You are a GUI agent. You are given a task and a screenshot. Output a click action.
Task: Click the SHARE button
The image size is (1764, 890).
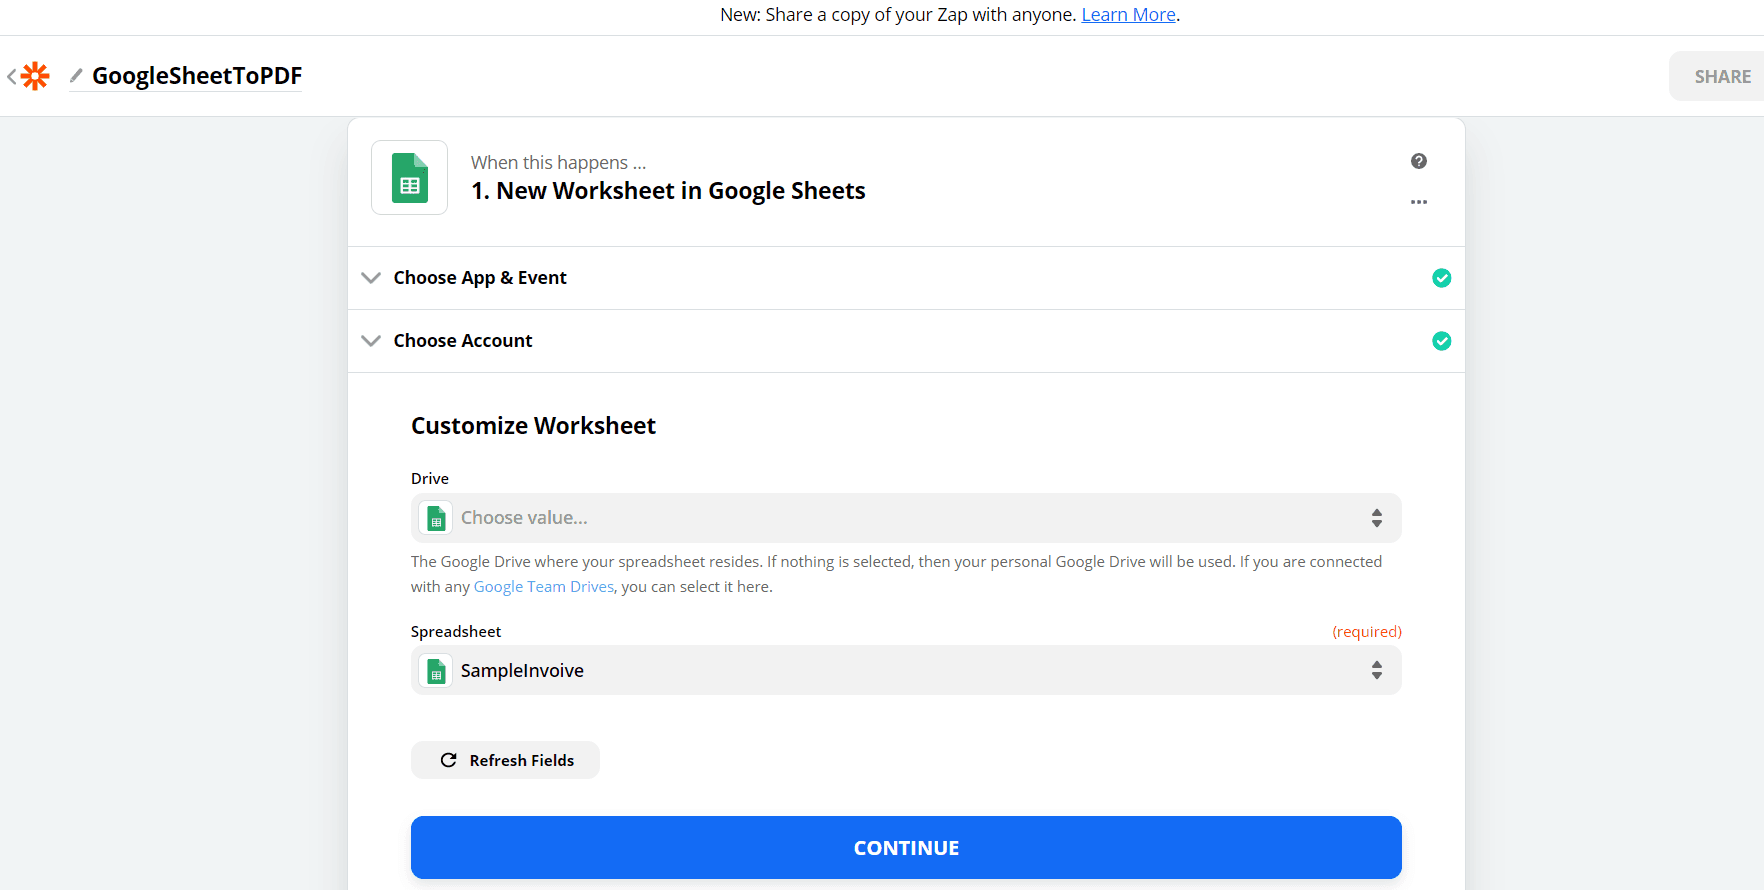pyautogui.click(x=1722, y=76)
